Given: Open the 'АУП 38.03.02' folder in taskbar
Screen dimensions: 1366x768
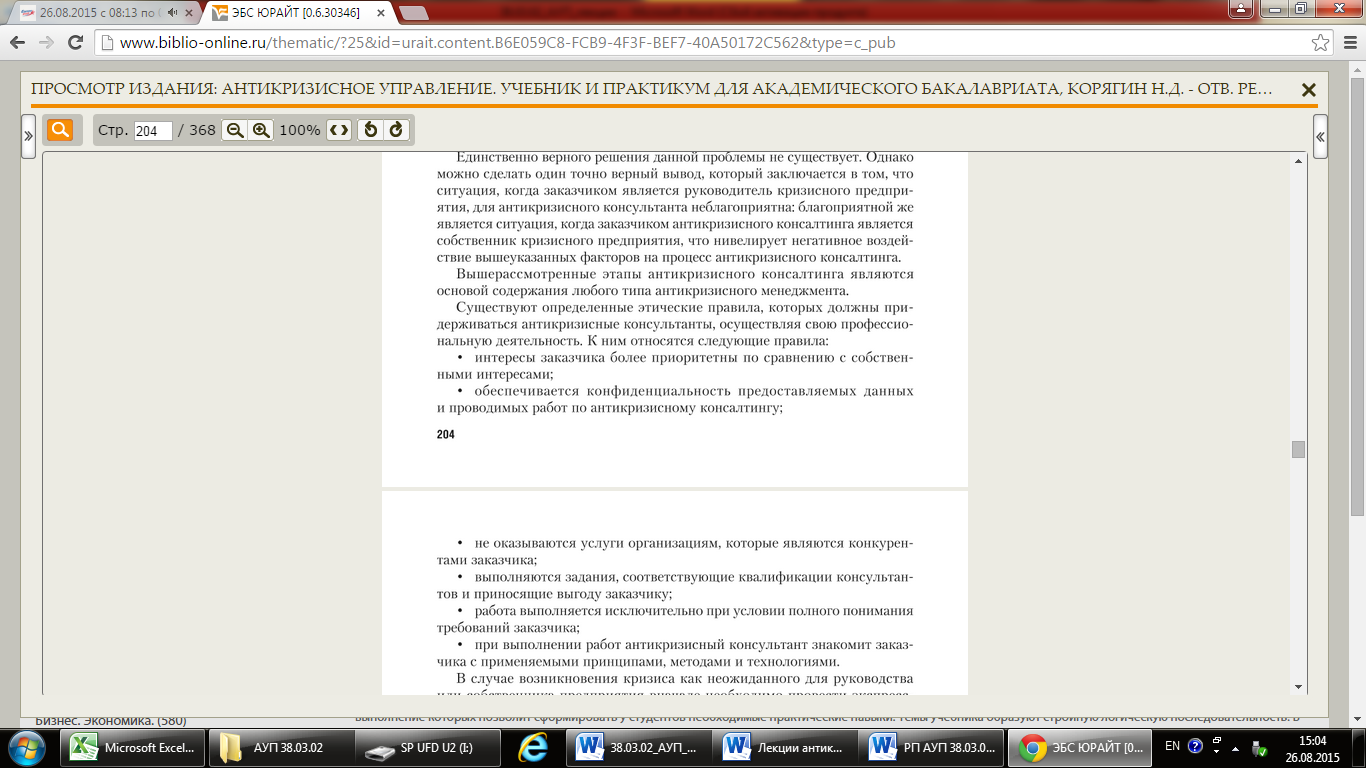Looking at the screenshot, I should (x=282, y=748).
